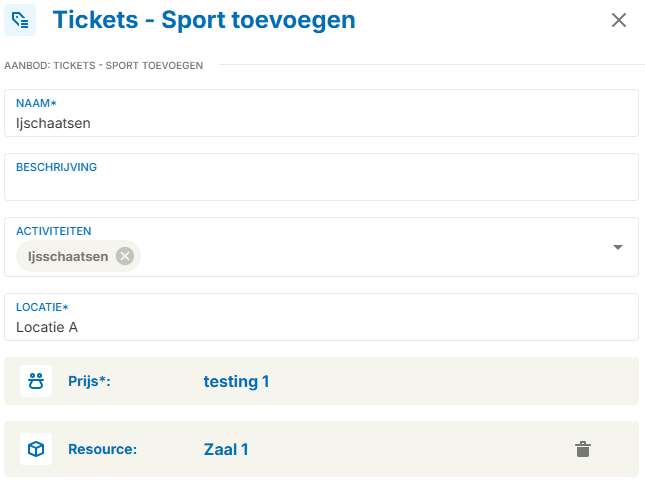Expand the Activiteiten dropdown arrow
645x485 pixels.
click(x=617, y=247)
